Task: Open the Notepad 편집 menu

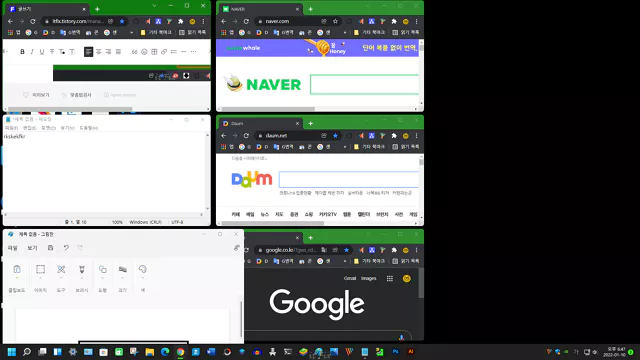Action: coord(29,128)
